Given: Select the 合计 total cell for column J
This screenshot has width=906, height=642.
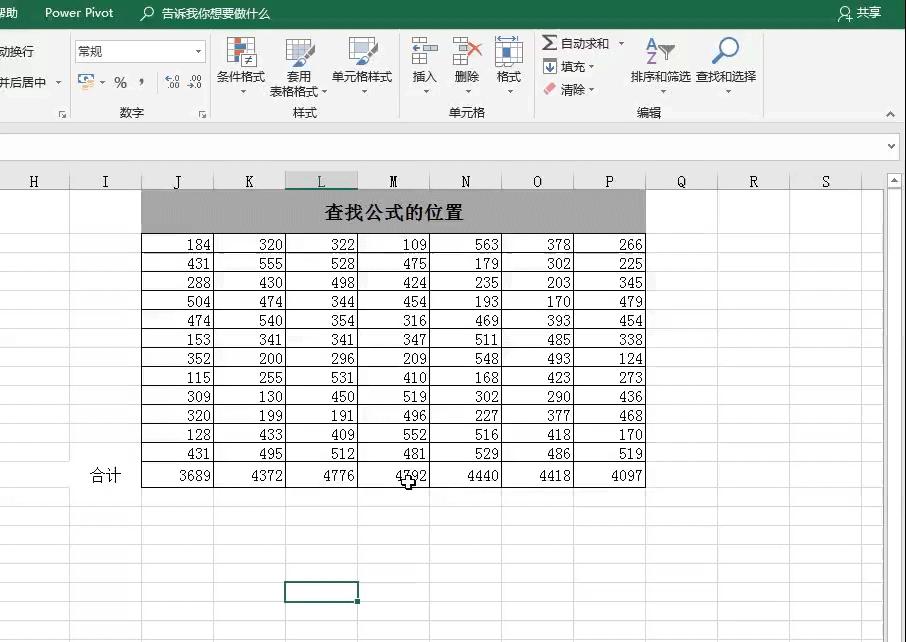Looking at the screenshot, I should 178,476.
